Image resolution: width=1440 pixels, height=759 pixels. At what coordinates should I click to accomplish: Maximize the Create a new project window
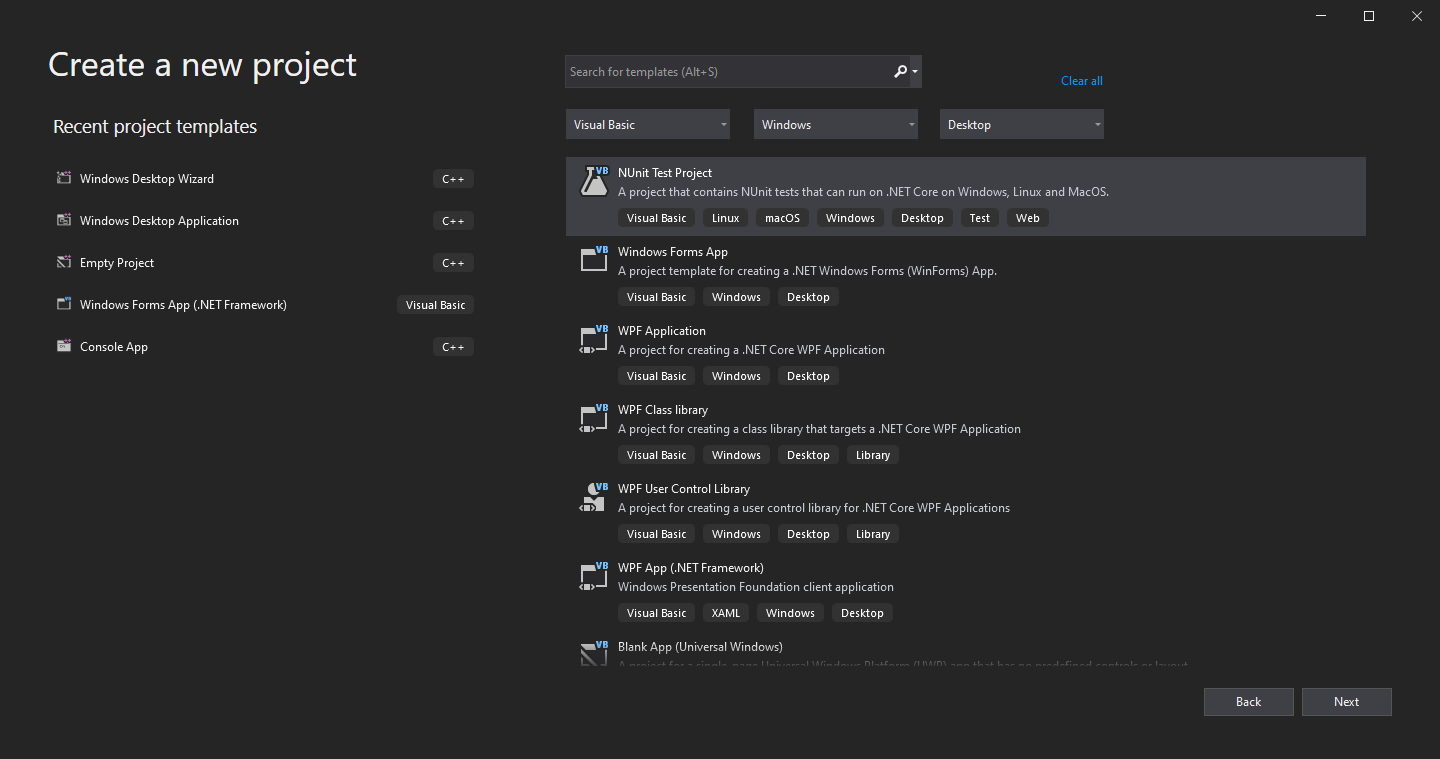pos(1369,15)
